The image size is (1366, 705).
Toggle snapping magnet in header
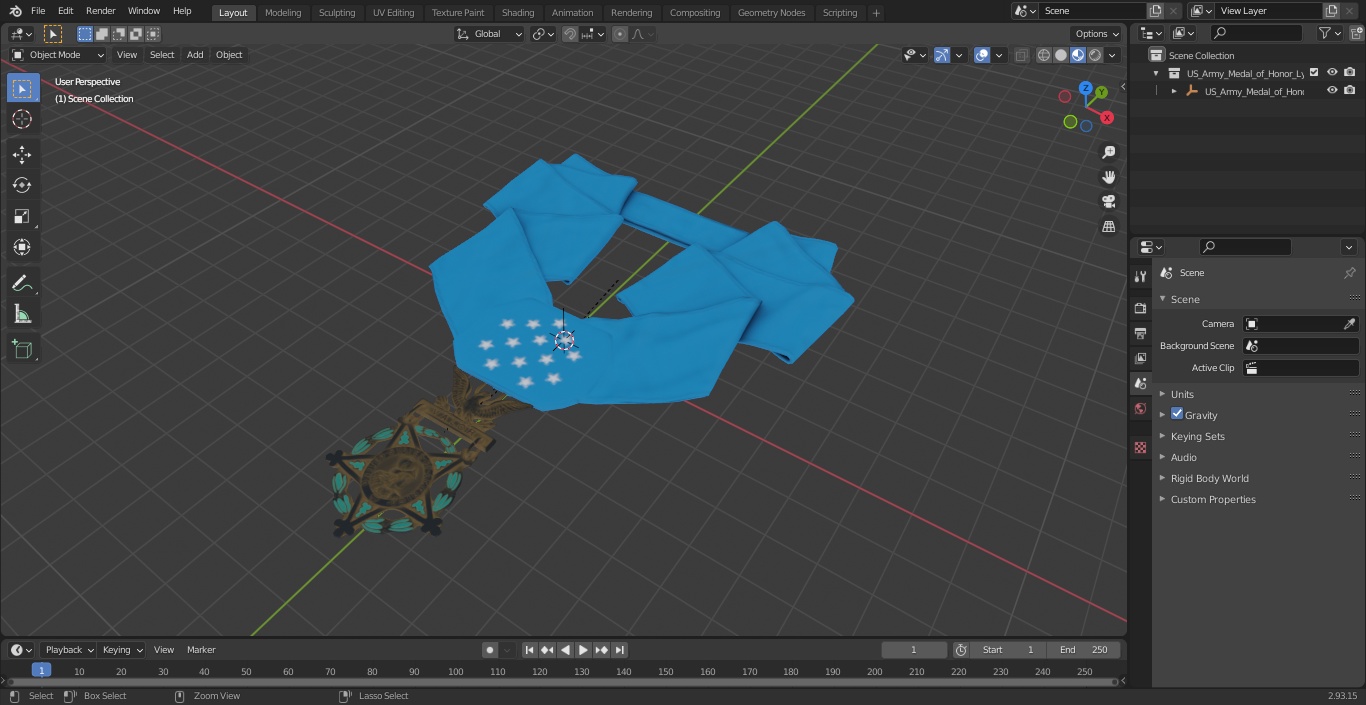click(x=570, y=34)
